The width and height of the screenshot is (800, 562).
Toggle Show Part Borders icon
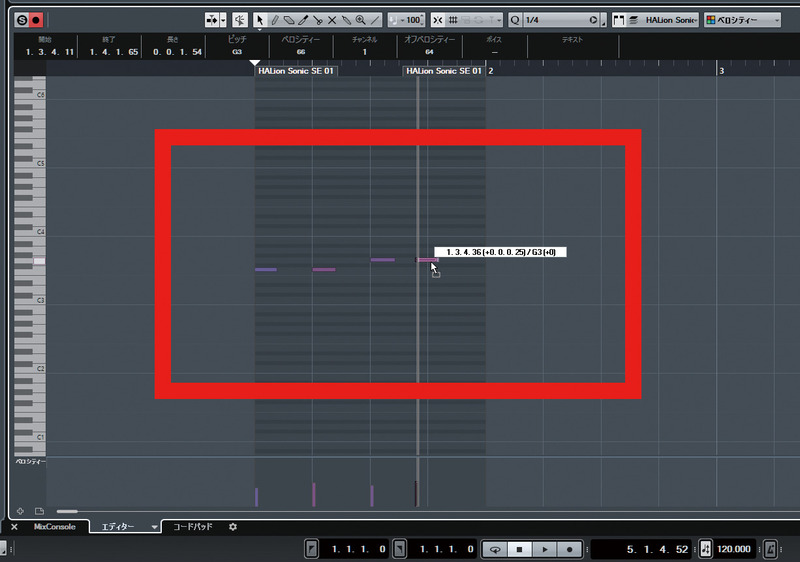click(x=619, y=20)
